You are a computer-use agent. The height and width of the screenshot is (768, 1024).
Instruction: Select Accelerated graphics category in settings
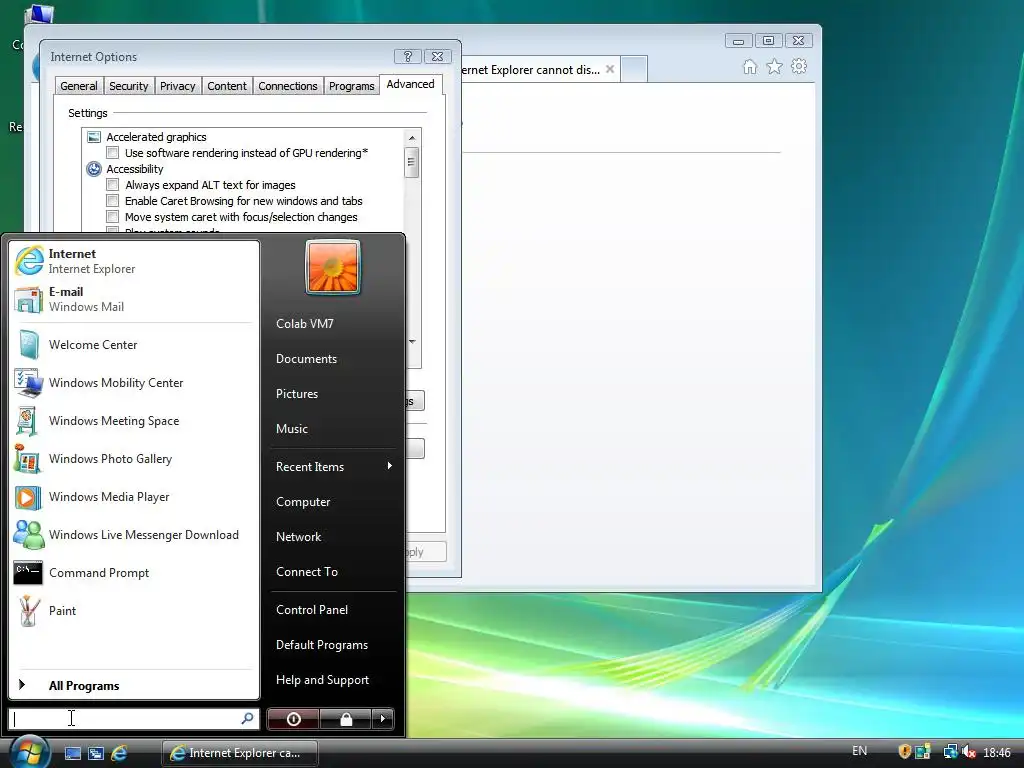[x=156, y=137]
